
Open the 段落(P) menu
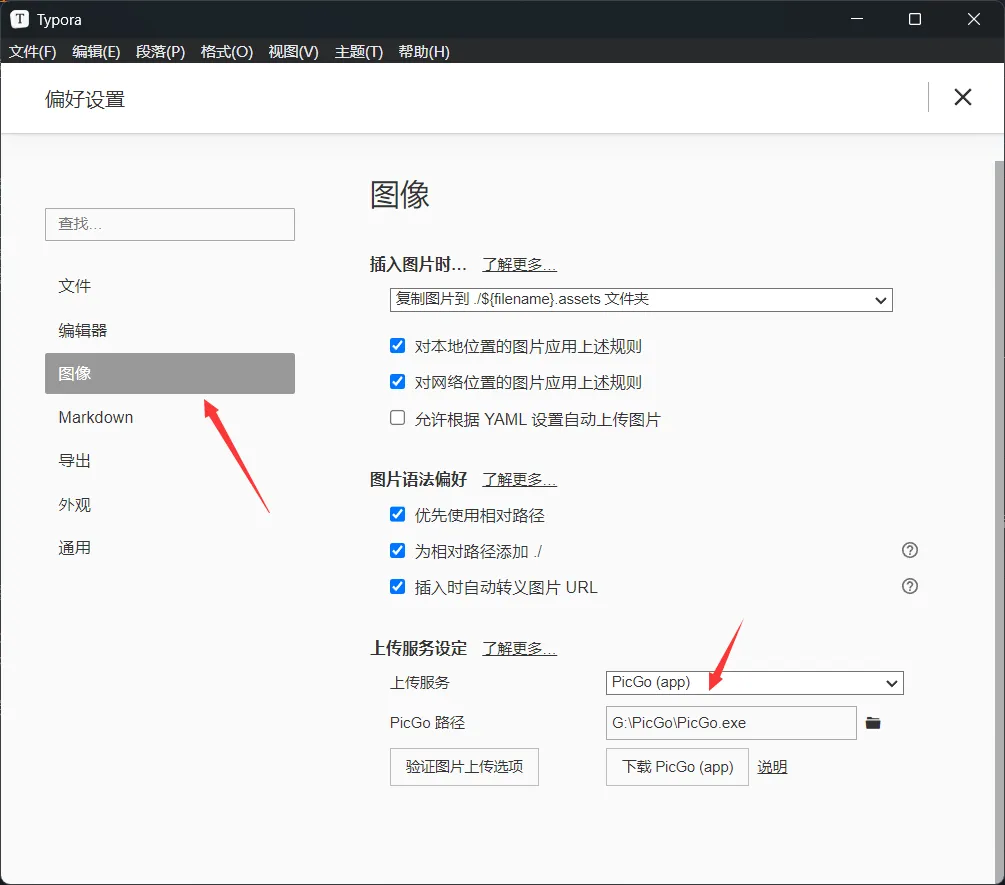160,51
